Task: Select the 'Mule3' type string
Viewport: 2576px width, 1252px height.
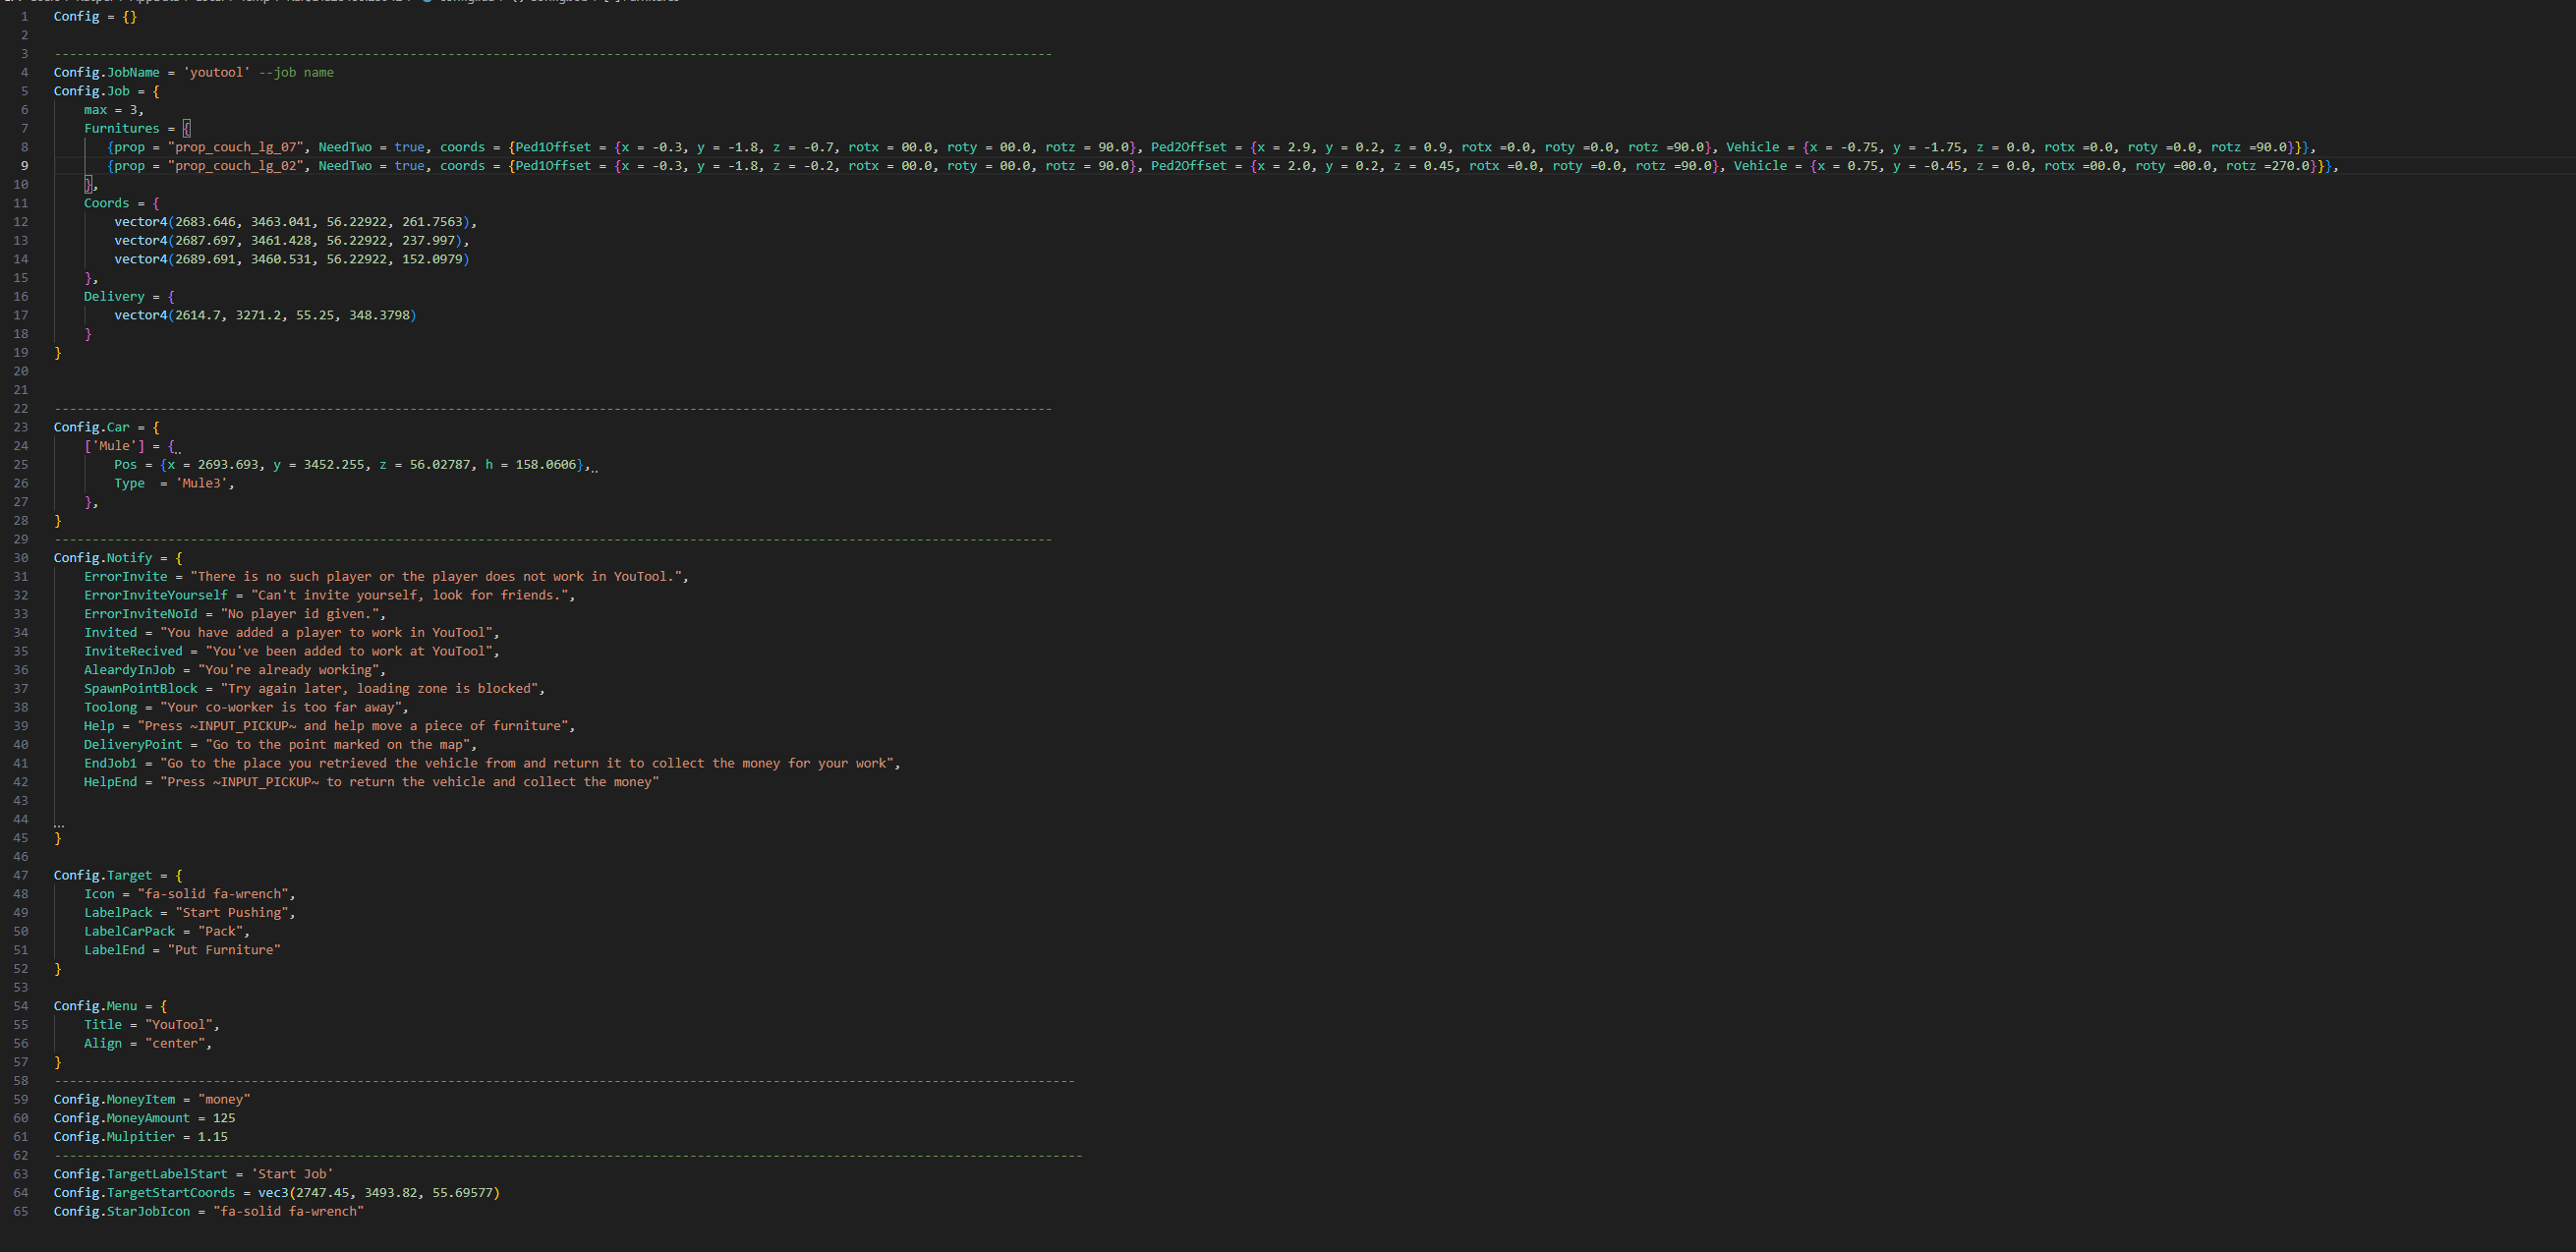Action: [201, 483]
